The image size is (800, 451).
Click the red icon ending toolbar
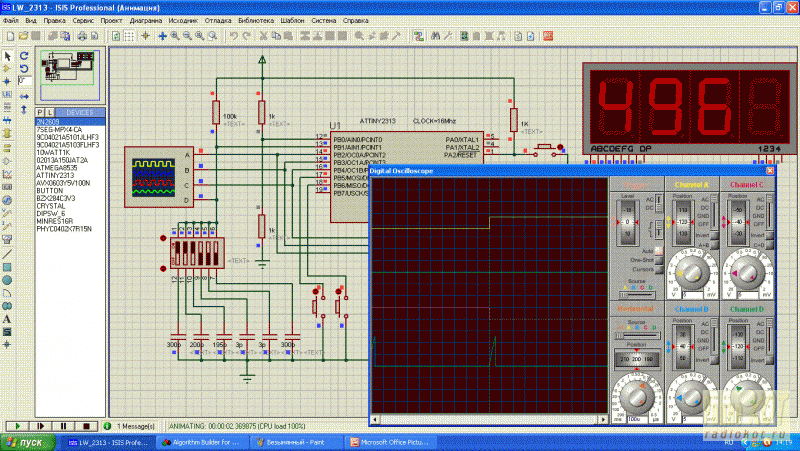(x=548, y=36)
